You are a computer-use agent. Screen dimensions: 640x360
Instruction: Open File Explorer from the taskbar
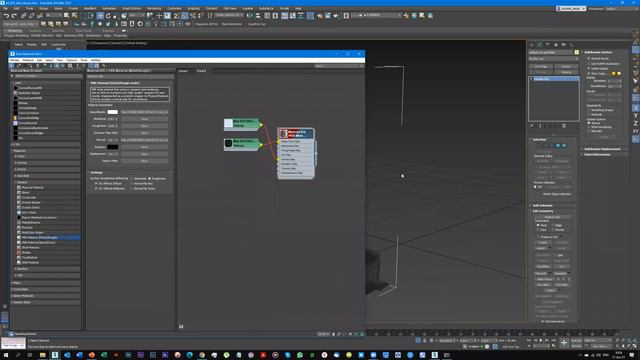point(42,355)
